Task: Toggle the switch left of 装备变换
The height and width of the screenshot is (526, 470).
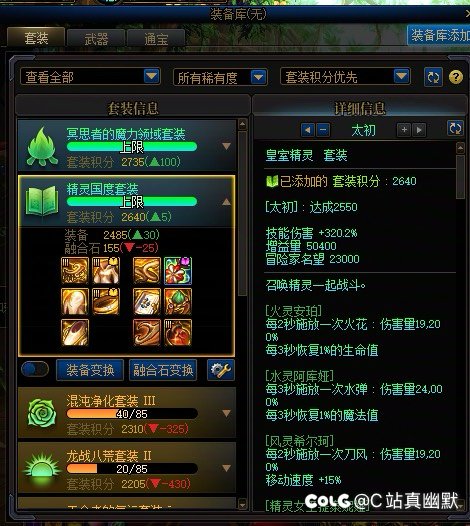Action: click(x=35, y=369)
